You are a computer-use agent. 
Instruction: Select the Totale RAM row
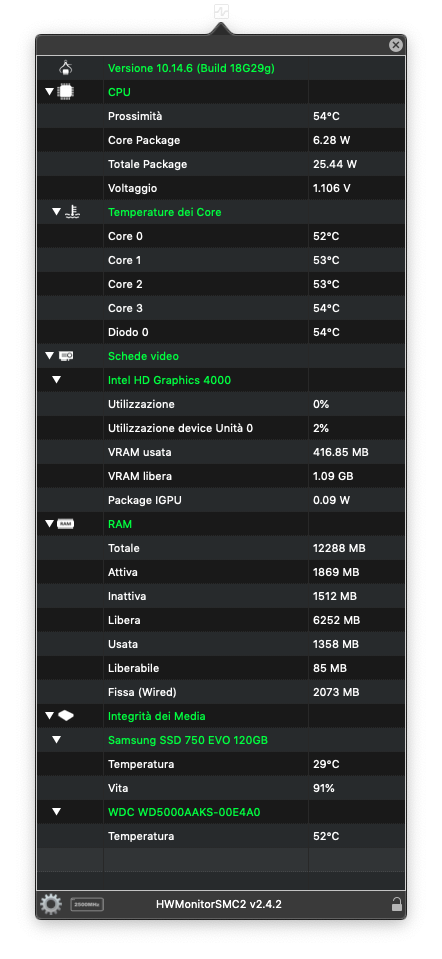(x=221, y=548)
